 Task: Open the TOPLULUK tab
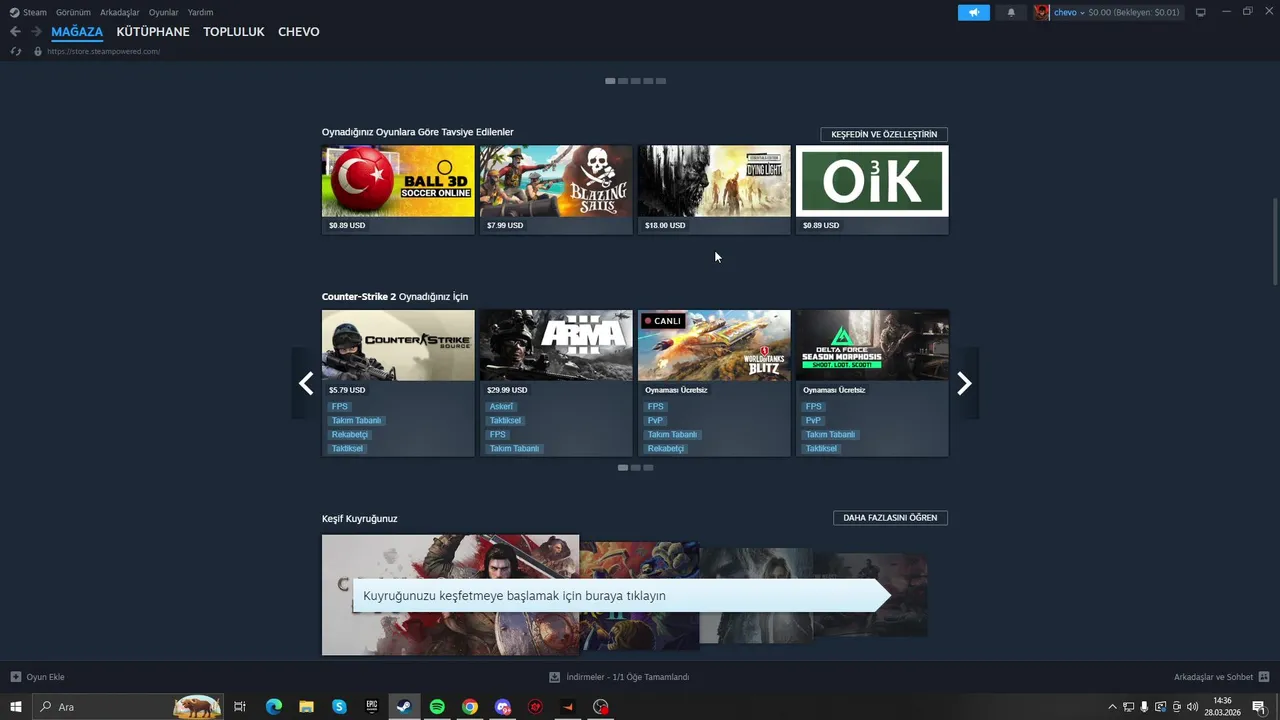[234, 32]
